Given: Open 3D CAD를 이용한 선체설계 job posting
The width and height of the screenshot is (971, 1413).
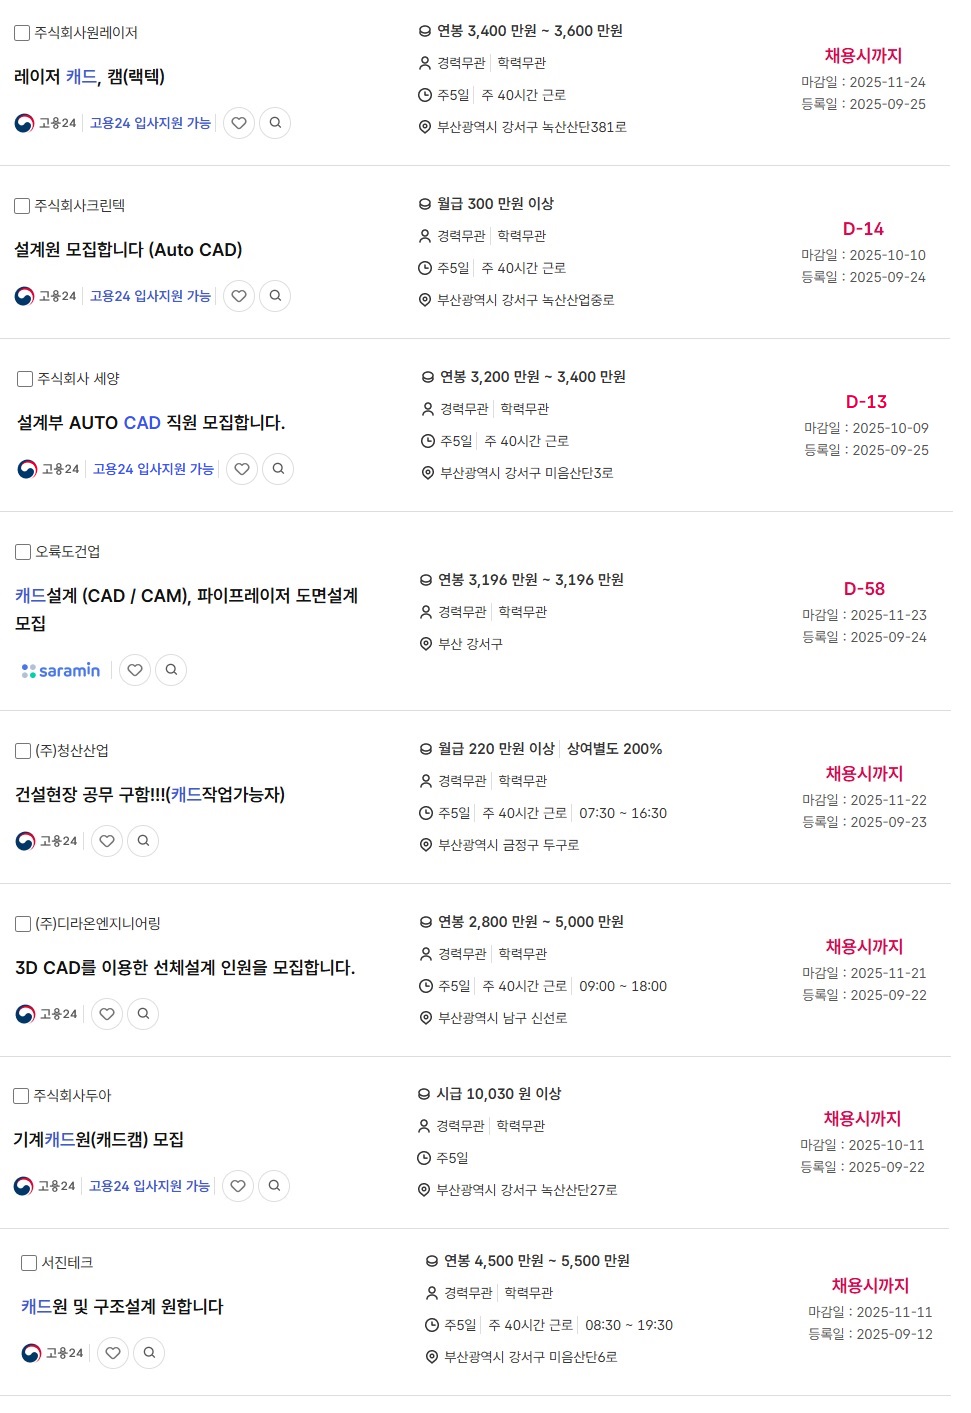Looking at the screenshot, I should (185, 968).
